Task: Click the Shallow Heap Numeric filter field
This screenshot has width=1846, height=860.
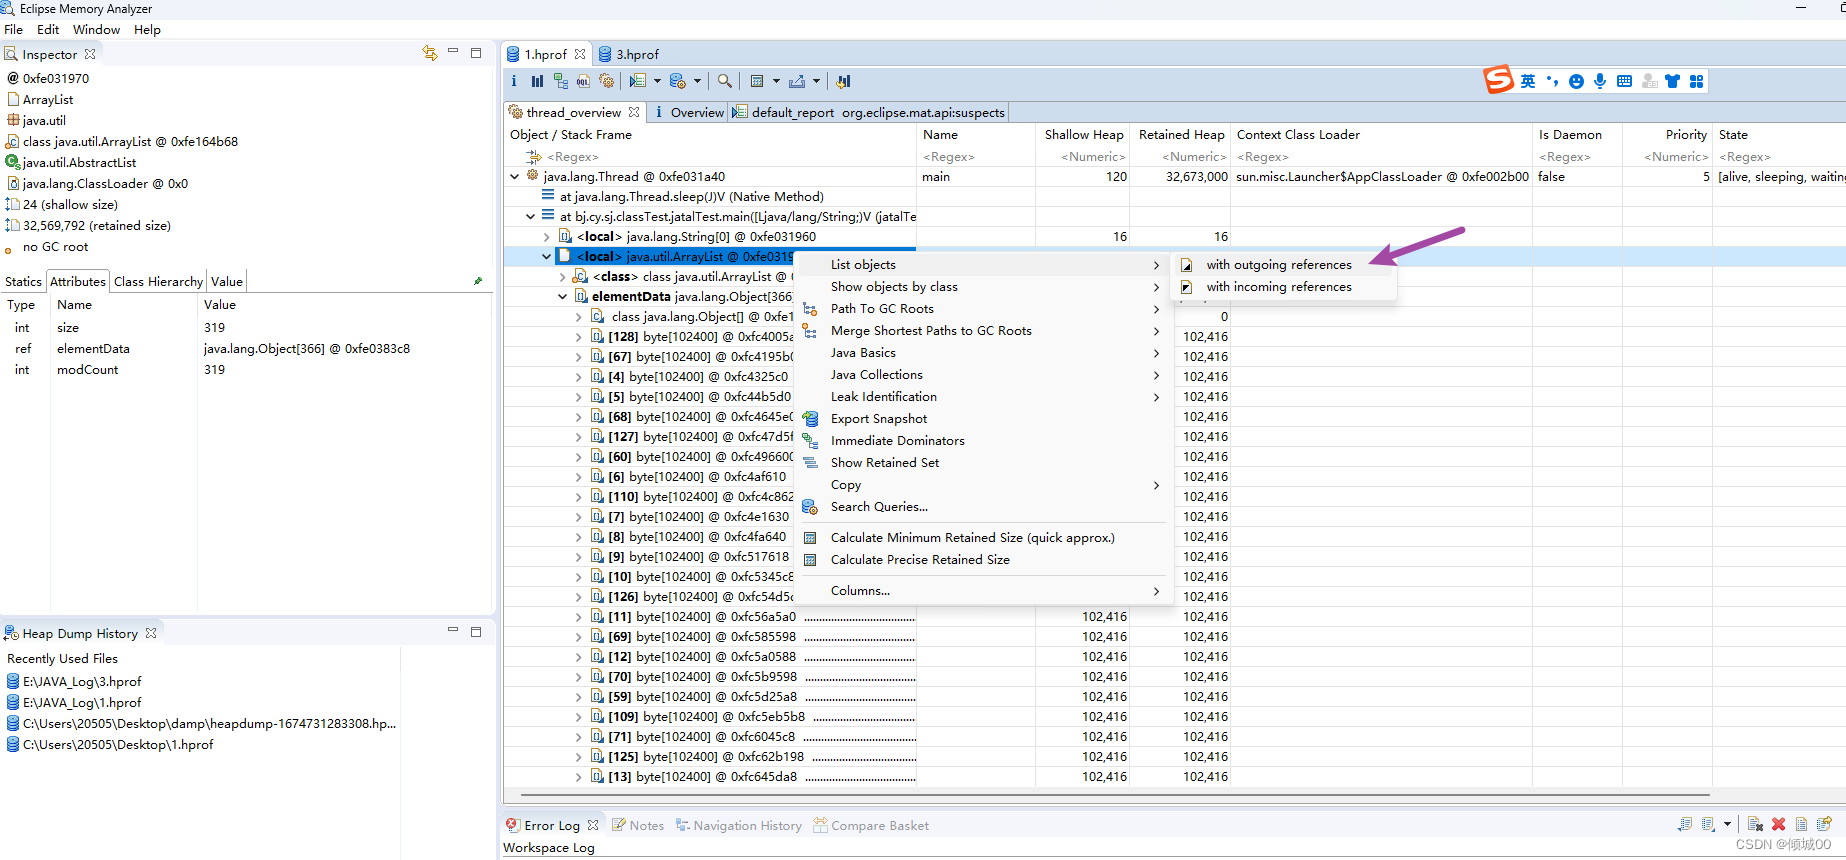Action: pos(1083,156)
